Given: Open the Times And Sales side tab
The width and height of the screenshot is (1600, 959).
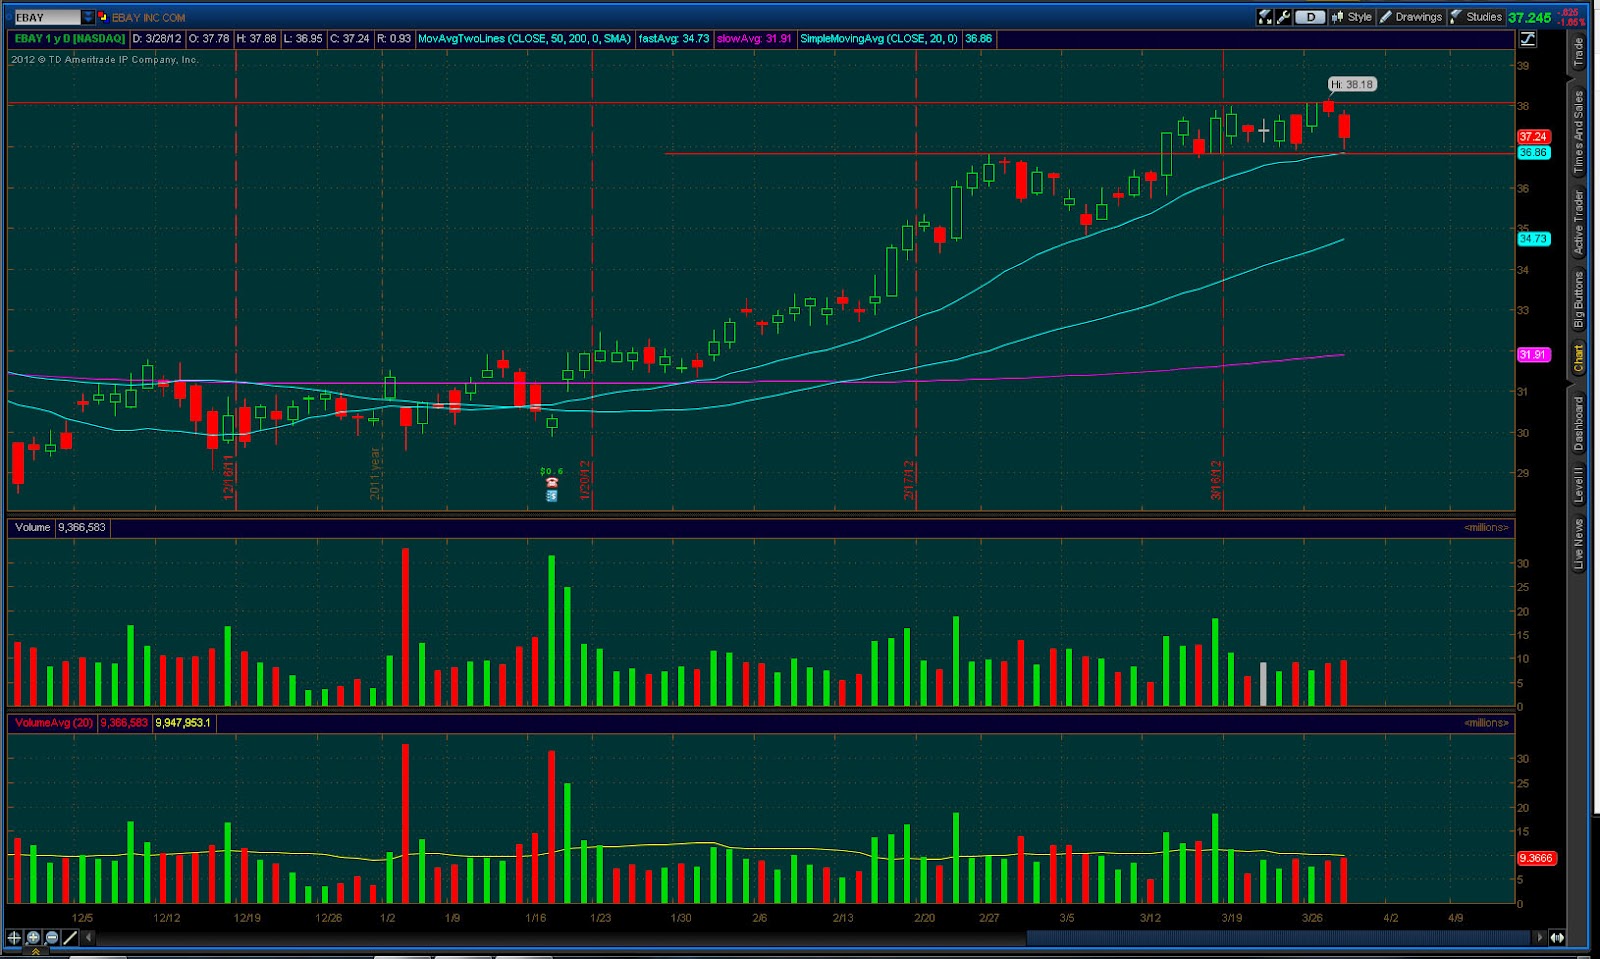Looking at the screenshot, I should pyautogui.click(x=1579, y=131).
